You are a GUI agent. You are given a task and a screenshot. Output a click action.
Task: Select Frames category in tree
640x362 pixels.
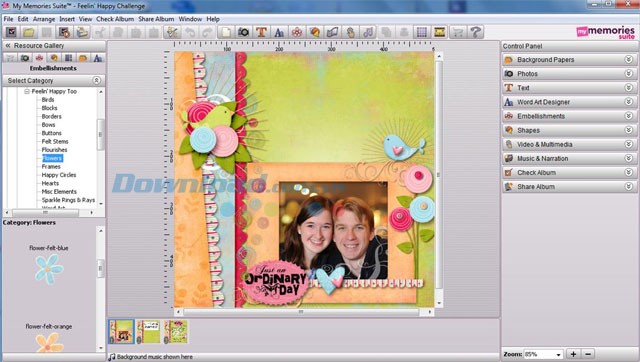51,167
